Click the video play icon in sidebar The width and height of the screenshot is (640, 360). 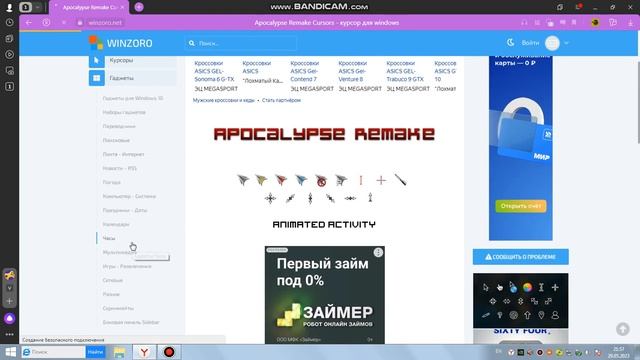[9, 55]
